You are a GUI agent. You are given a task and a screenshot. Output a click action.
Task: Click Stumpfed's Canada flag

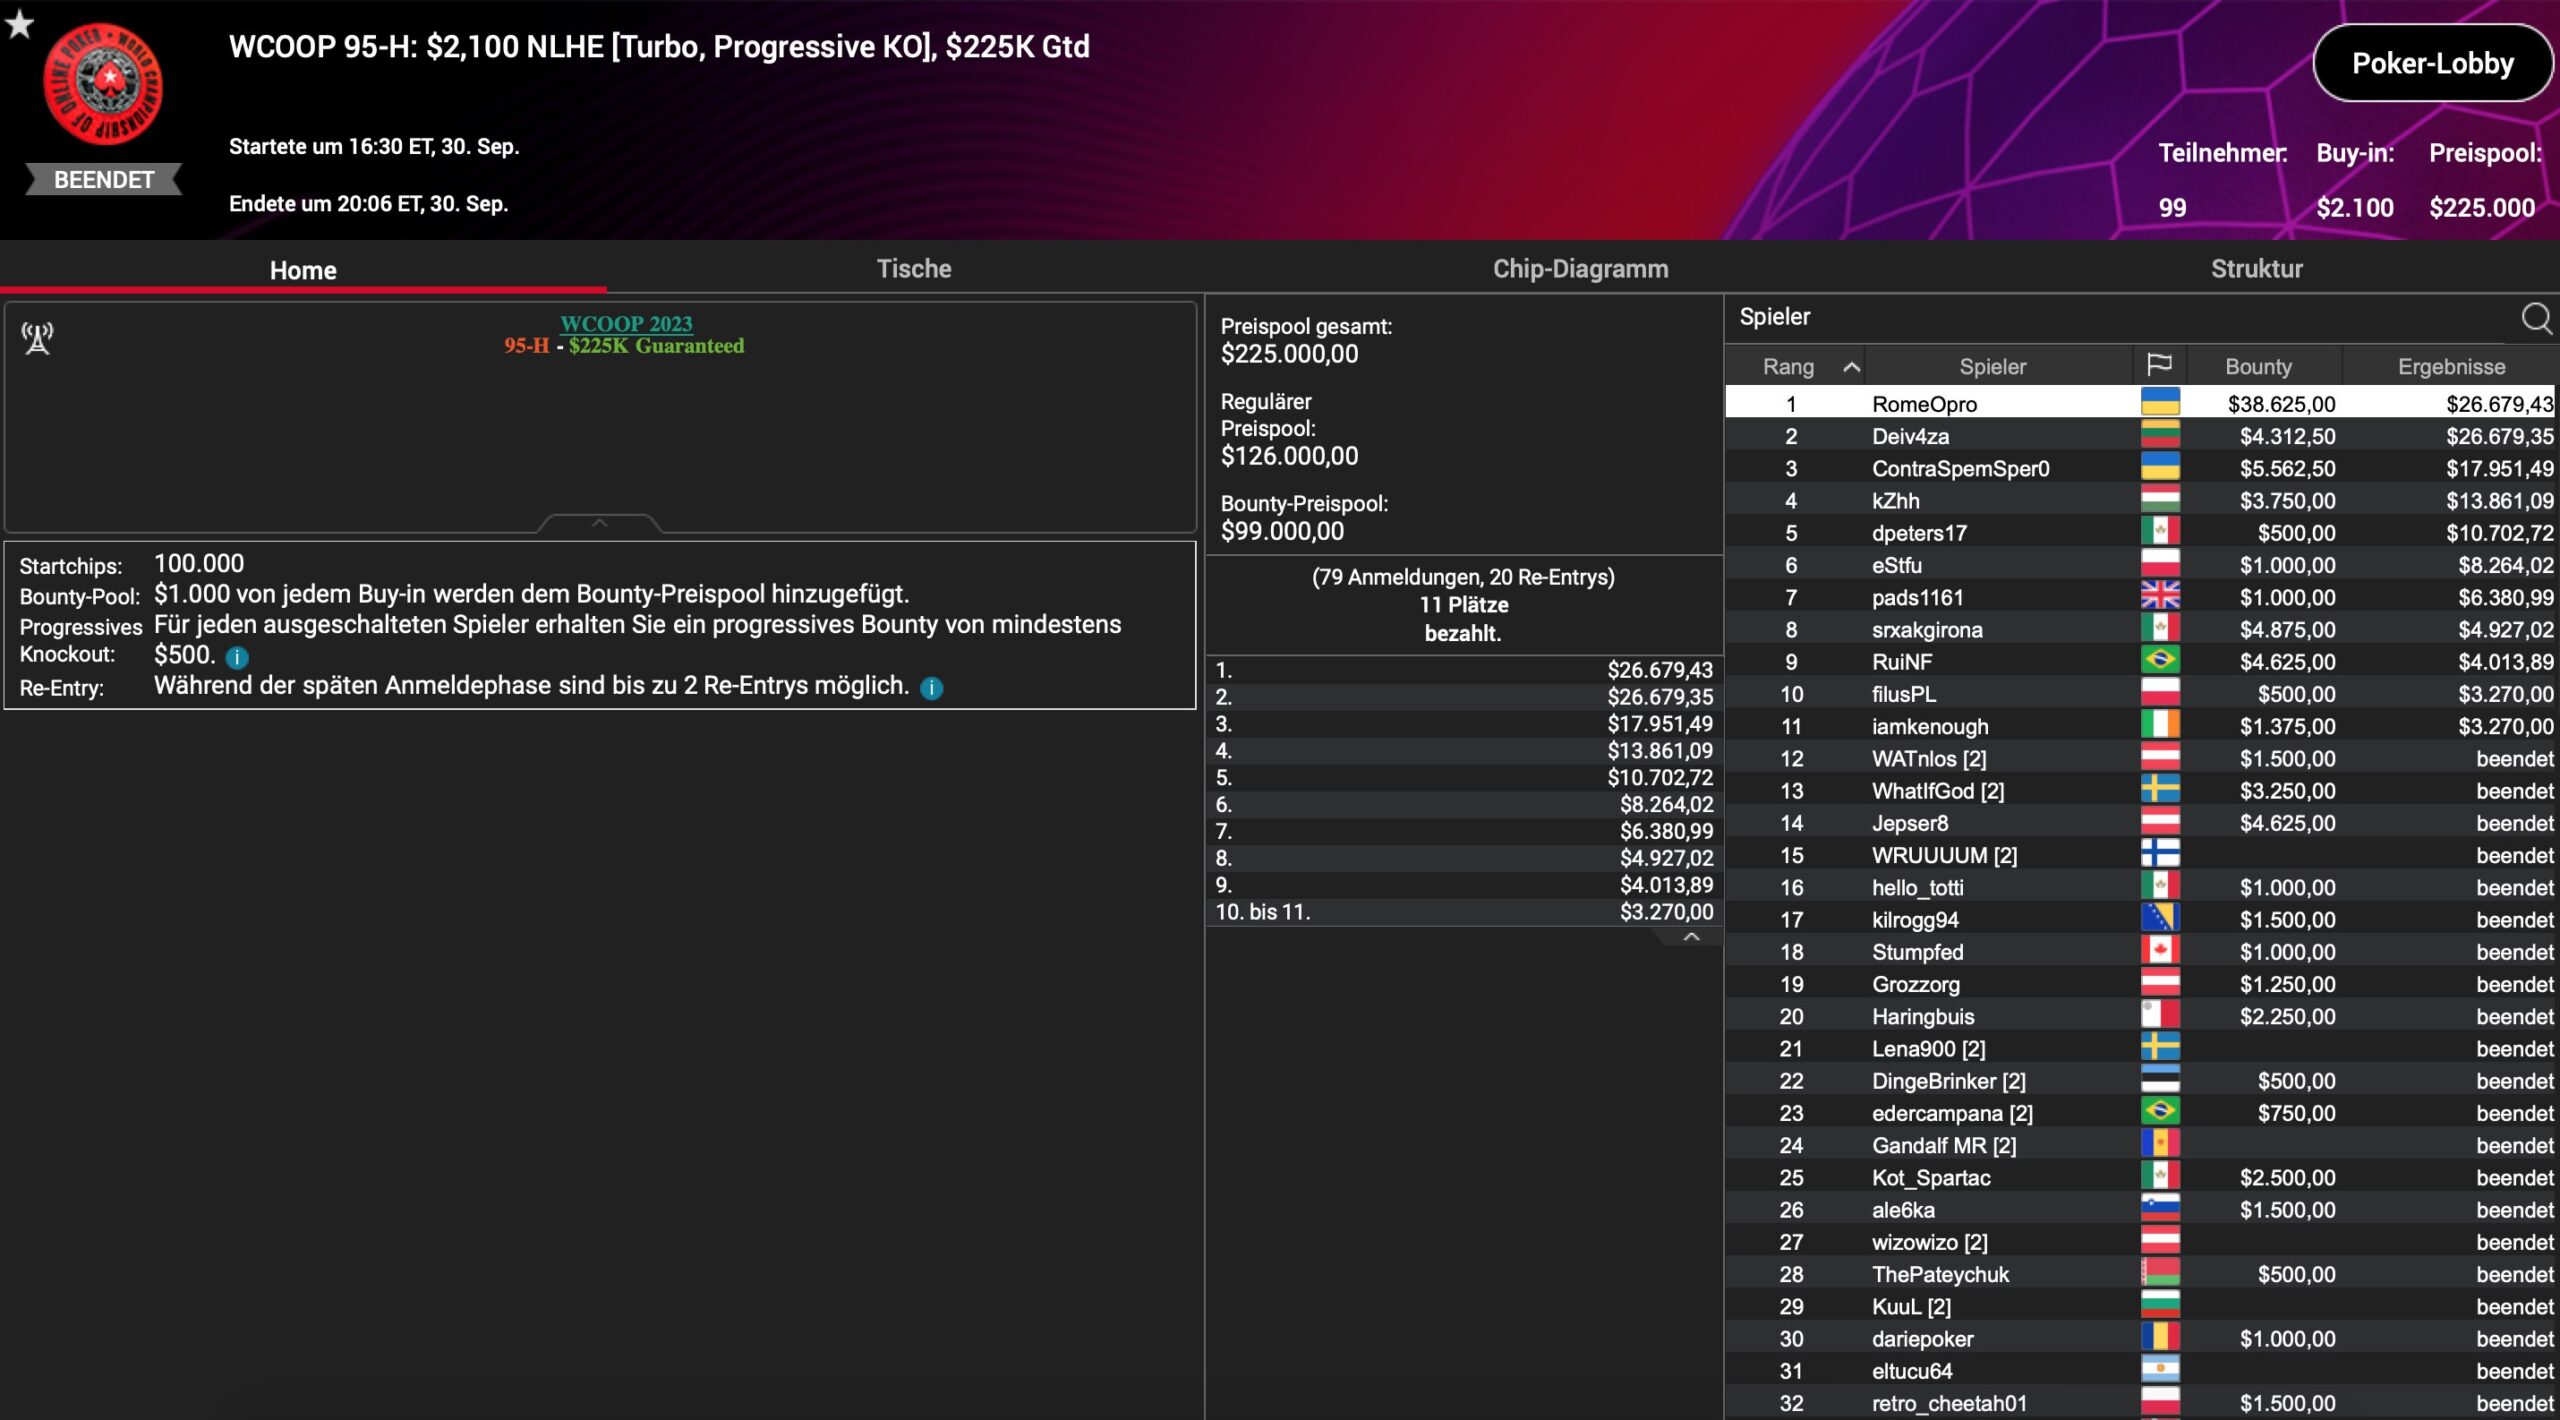(x=2160, y=951)
